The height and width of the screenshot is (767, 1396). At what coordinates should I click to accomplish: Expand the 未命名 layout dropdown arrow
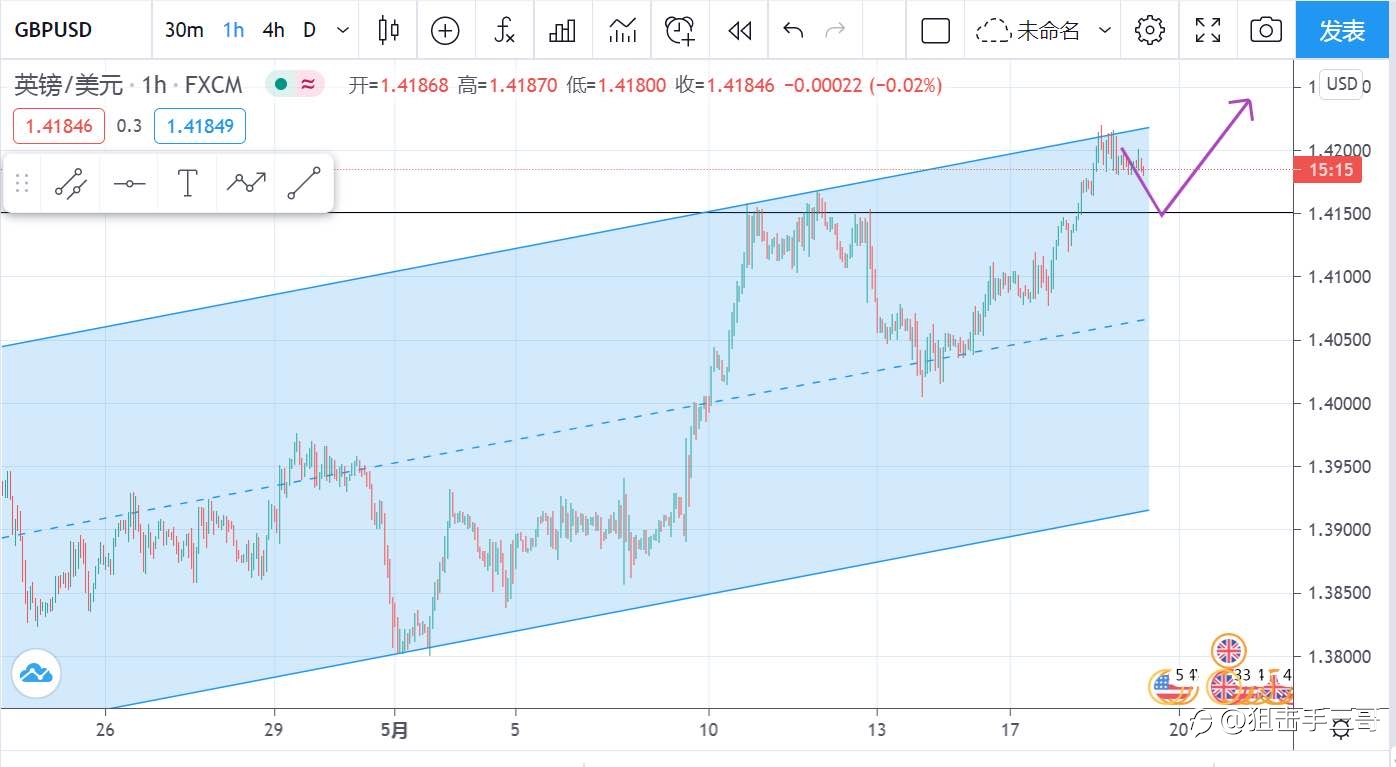pyautogui.click(x=1105, y=30)
